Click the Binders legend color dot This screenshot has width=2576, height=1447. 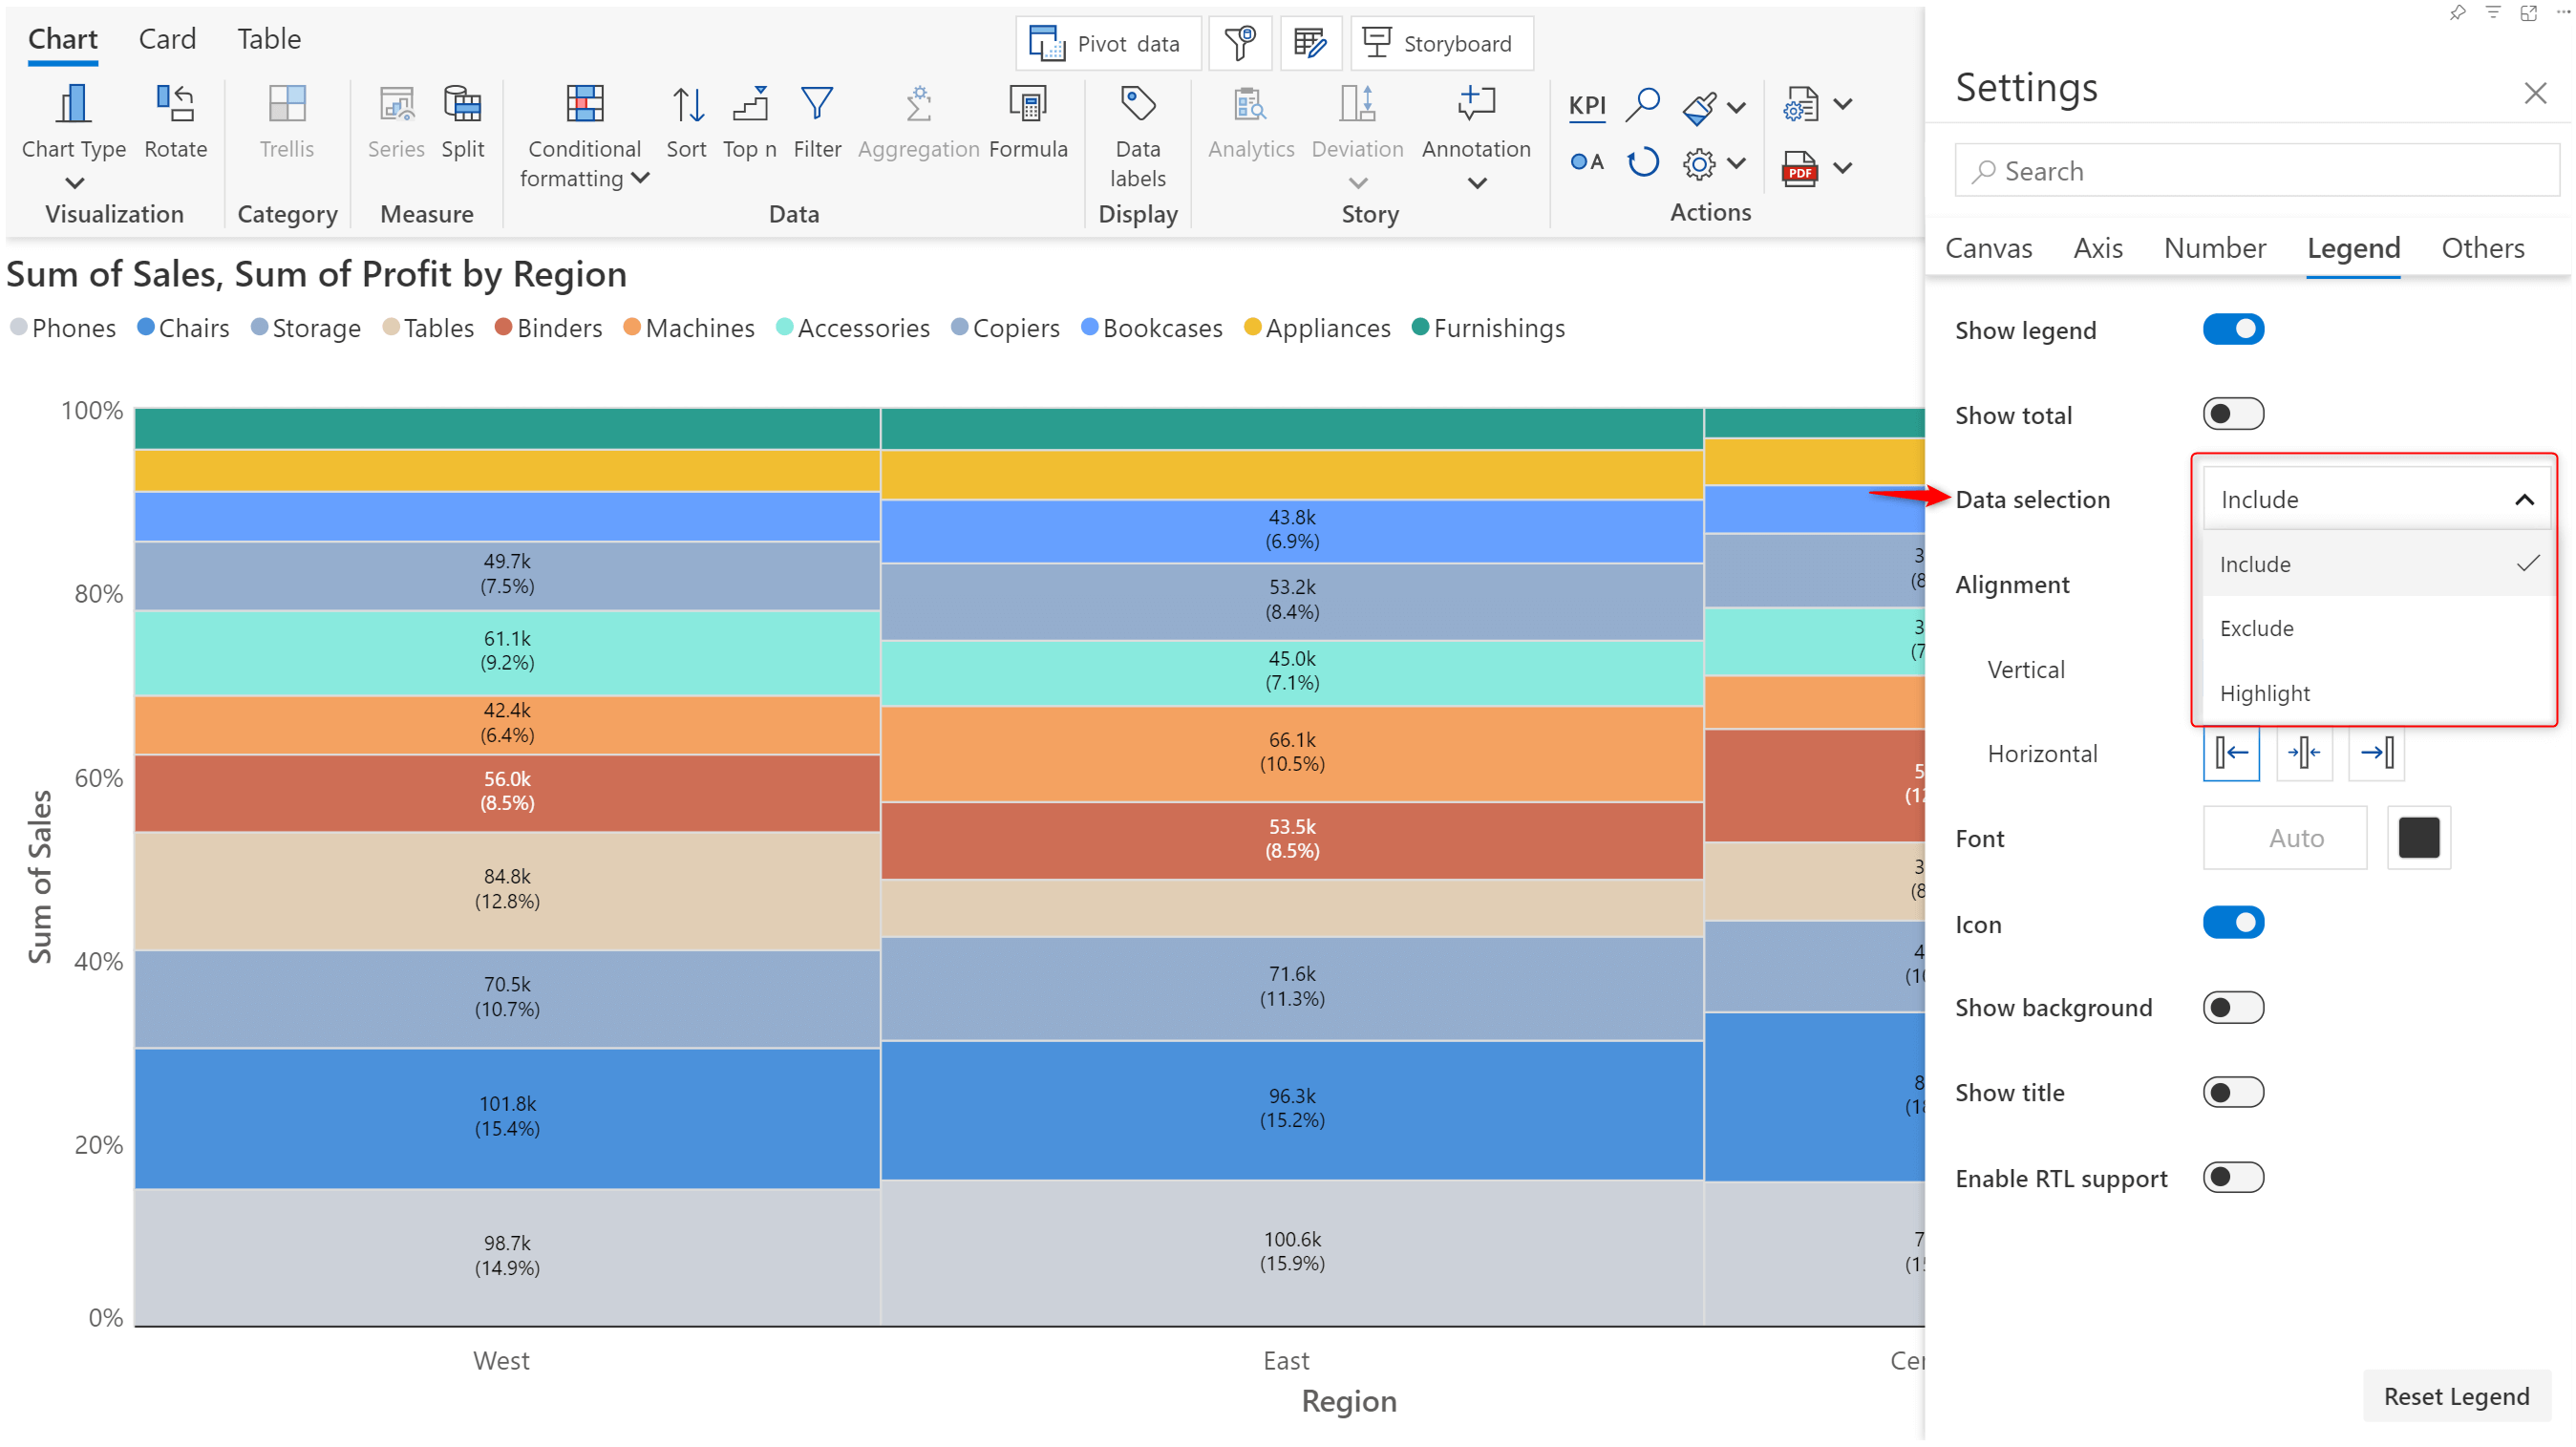tap(503, 327)
